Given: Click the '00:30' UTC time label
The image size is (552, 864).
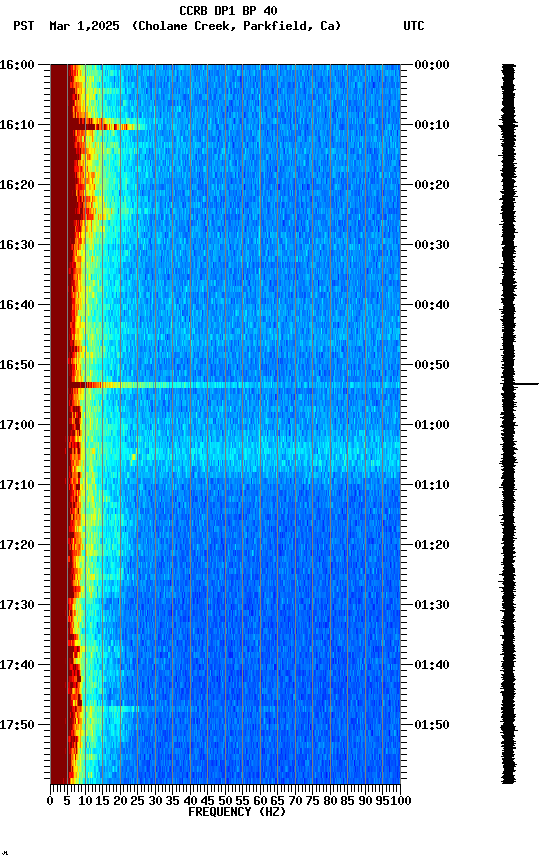Looking at the screenshot, I should click(x=432, y=245).
